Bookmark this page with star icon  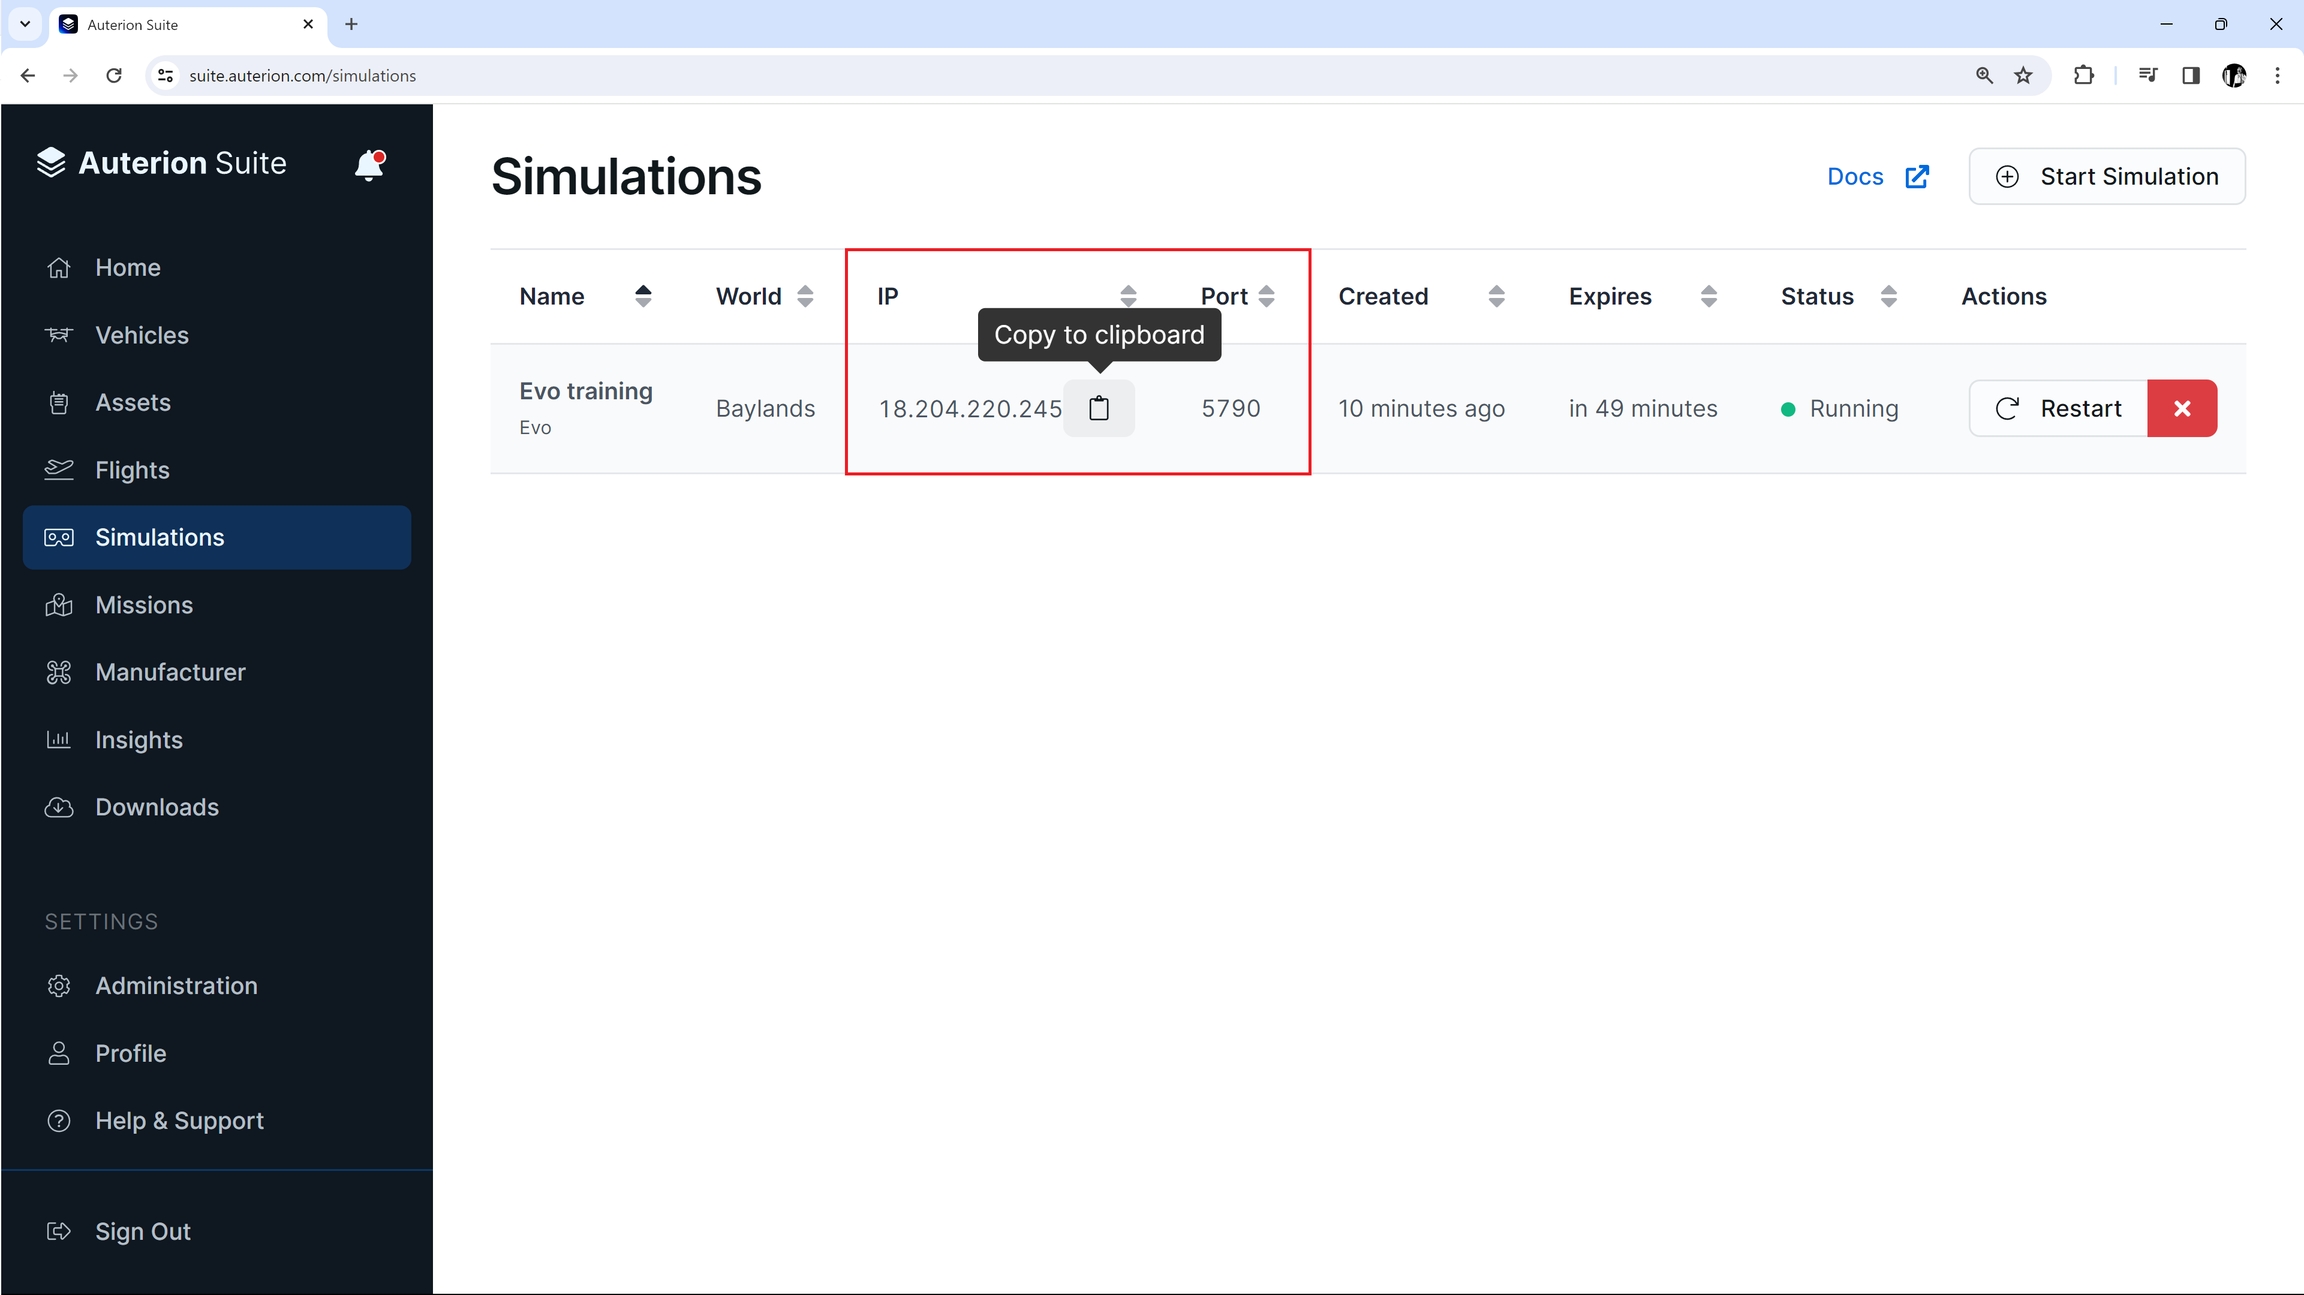point(2023,76)
